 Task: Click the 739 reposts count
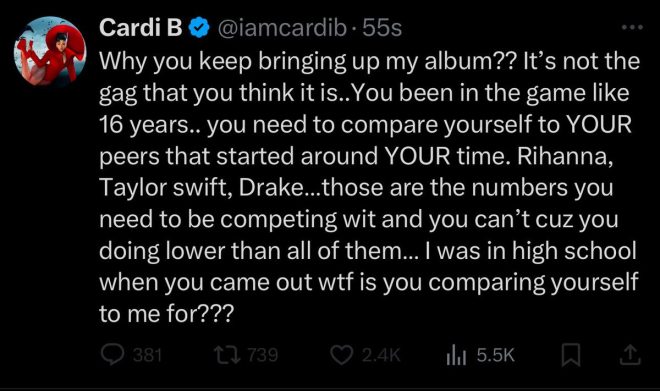click(263, 355)
